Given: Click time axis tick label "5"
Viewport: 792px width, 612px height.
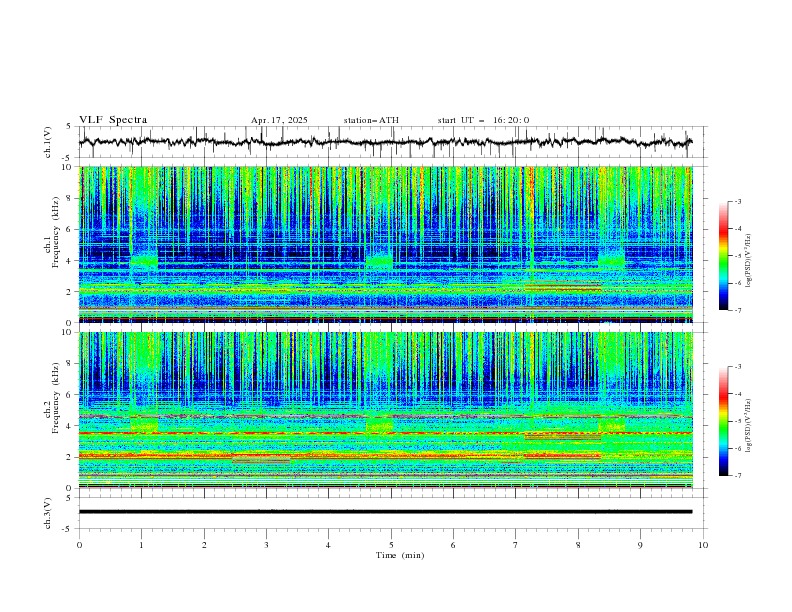Looking at the screenshot, I should pyautogui.click(x=391, y=545).
